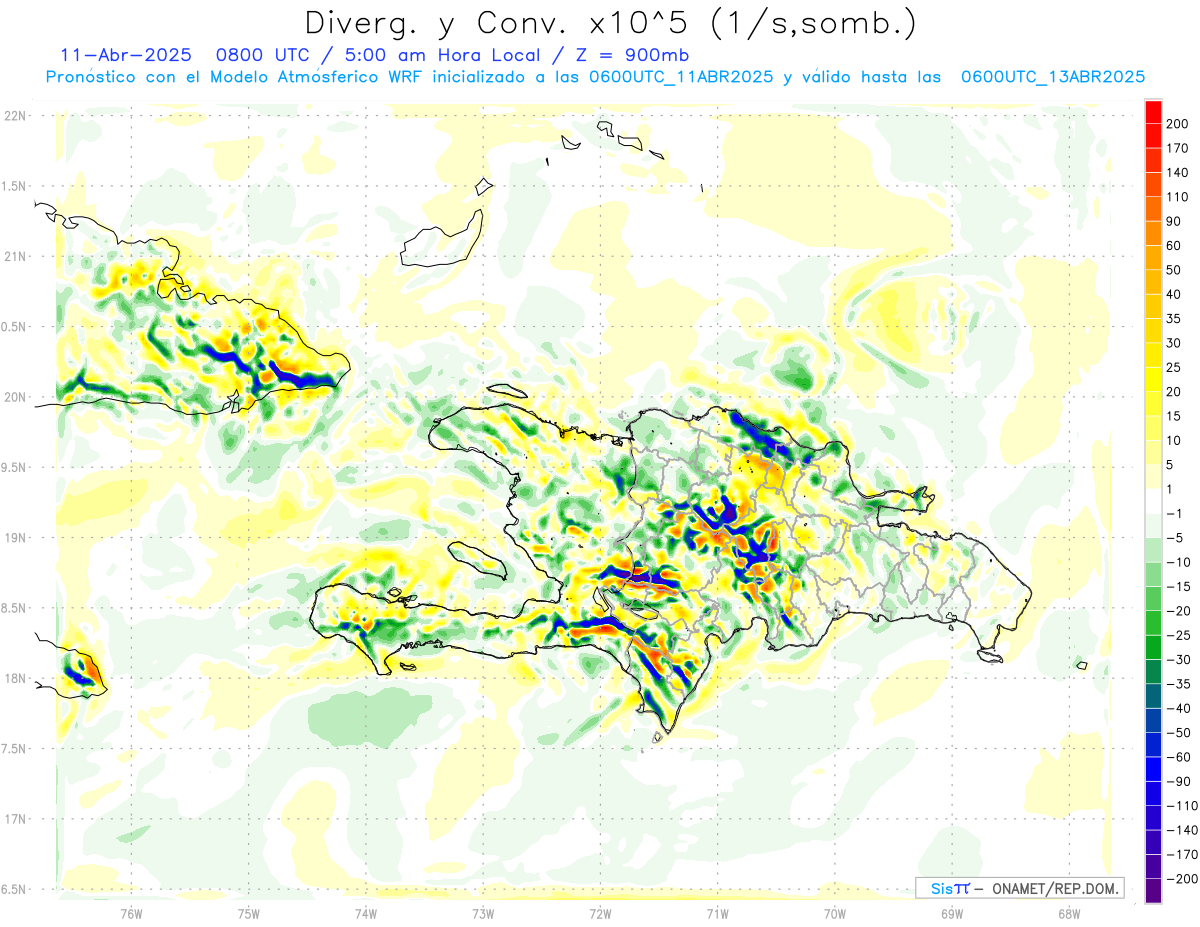Click the '71W' longitude label
The height and width of the screenshot is (927, 1200).
(x=717, y=914)
